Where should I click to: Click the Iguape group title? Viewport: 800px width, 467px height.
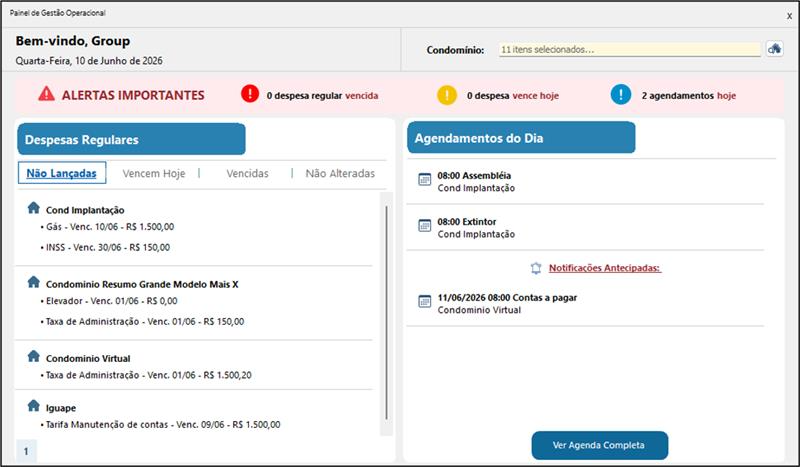click(61, 408)
